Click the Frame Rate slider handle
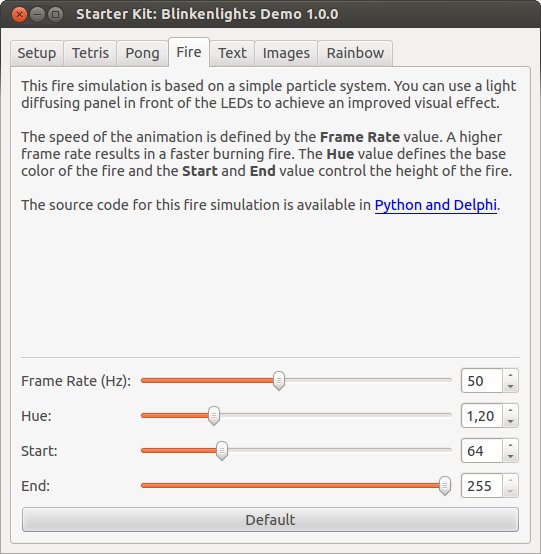The height and width of the screenshot is (554, 541). point(279,381)
